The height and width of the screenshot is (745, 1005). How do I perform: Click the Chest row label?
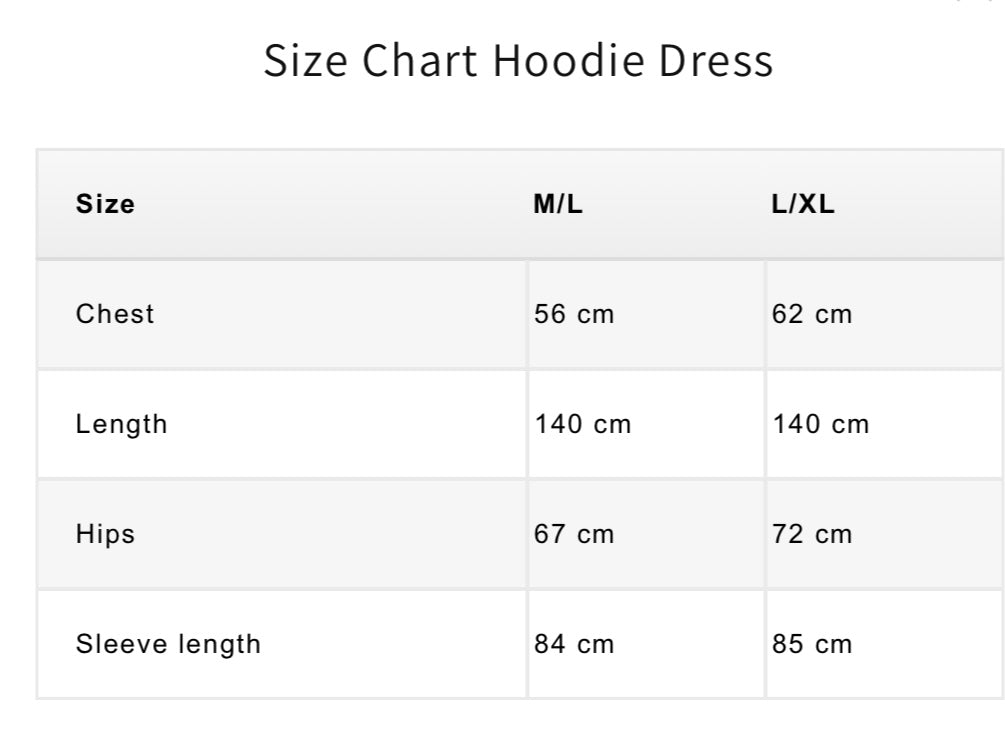point(115,314)
